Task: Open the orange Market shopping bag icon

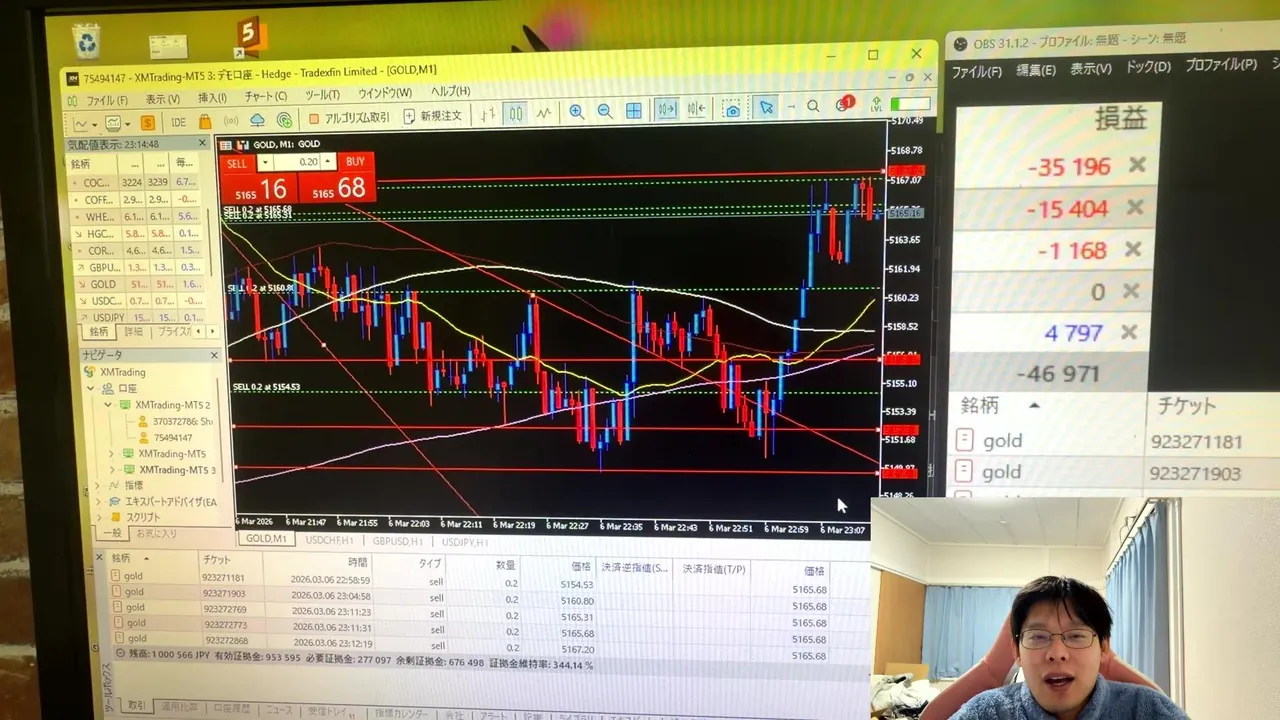Action: coord(205,122)
